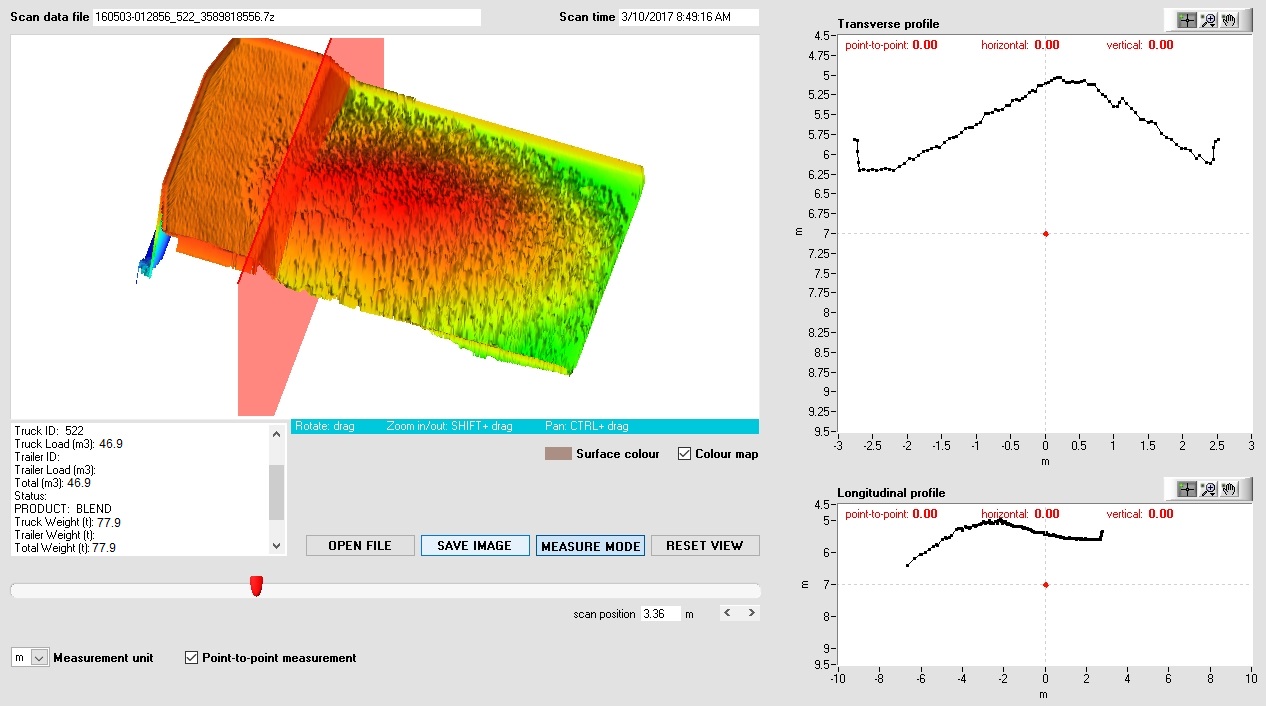Activate pan hand tool for Transverse profile
The image size is (1266, 706).
coord(1228,20)
